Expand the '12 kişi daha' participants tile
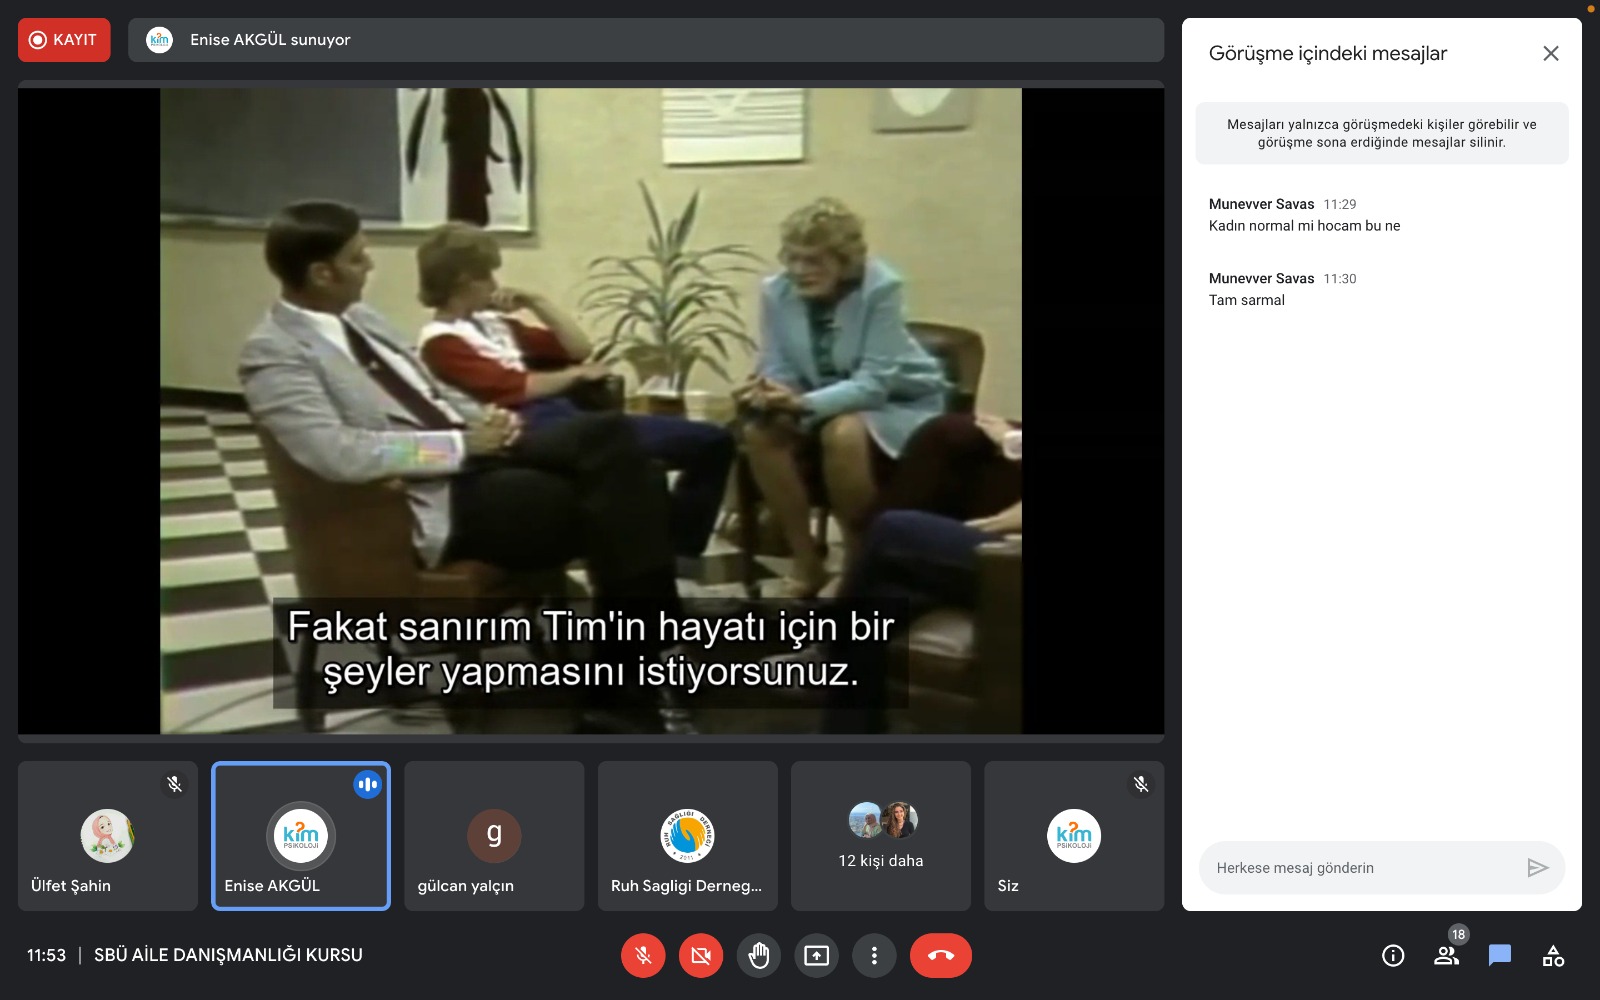 881,836
